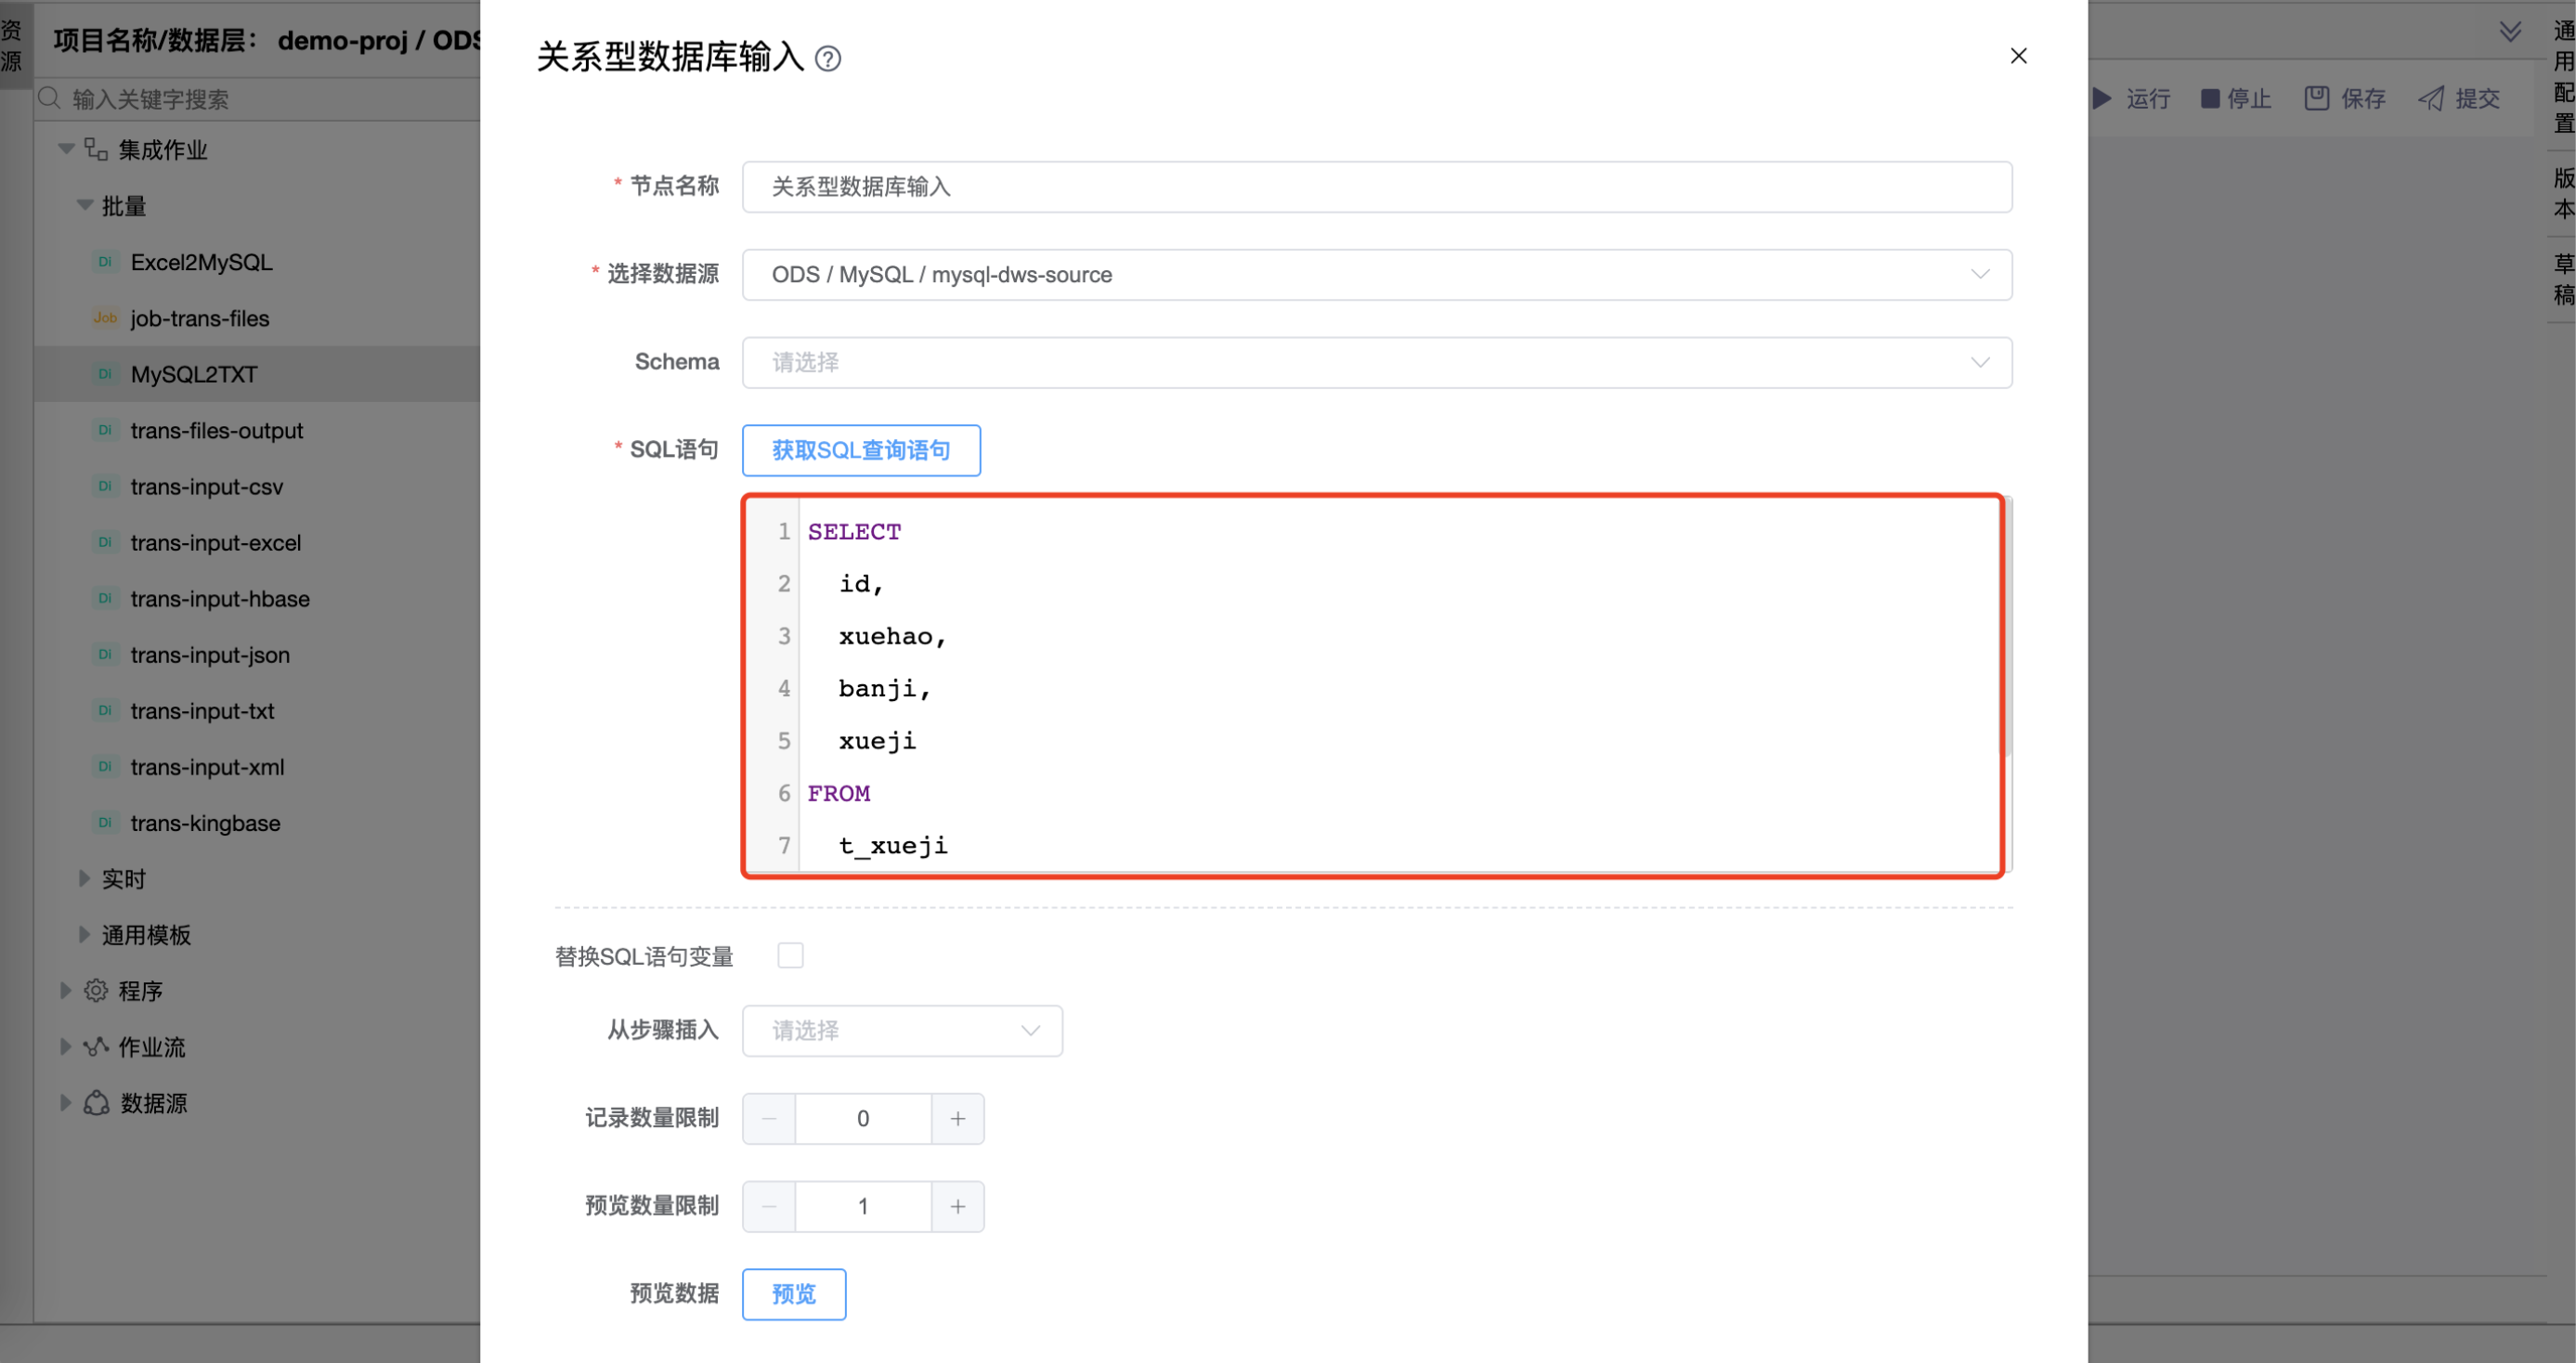Submit the job using the 提交 icon
Viewport: 2576px width, 1363px height.
[2433, 97]
